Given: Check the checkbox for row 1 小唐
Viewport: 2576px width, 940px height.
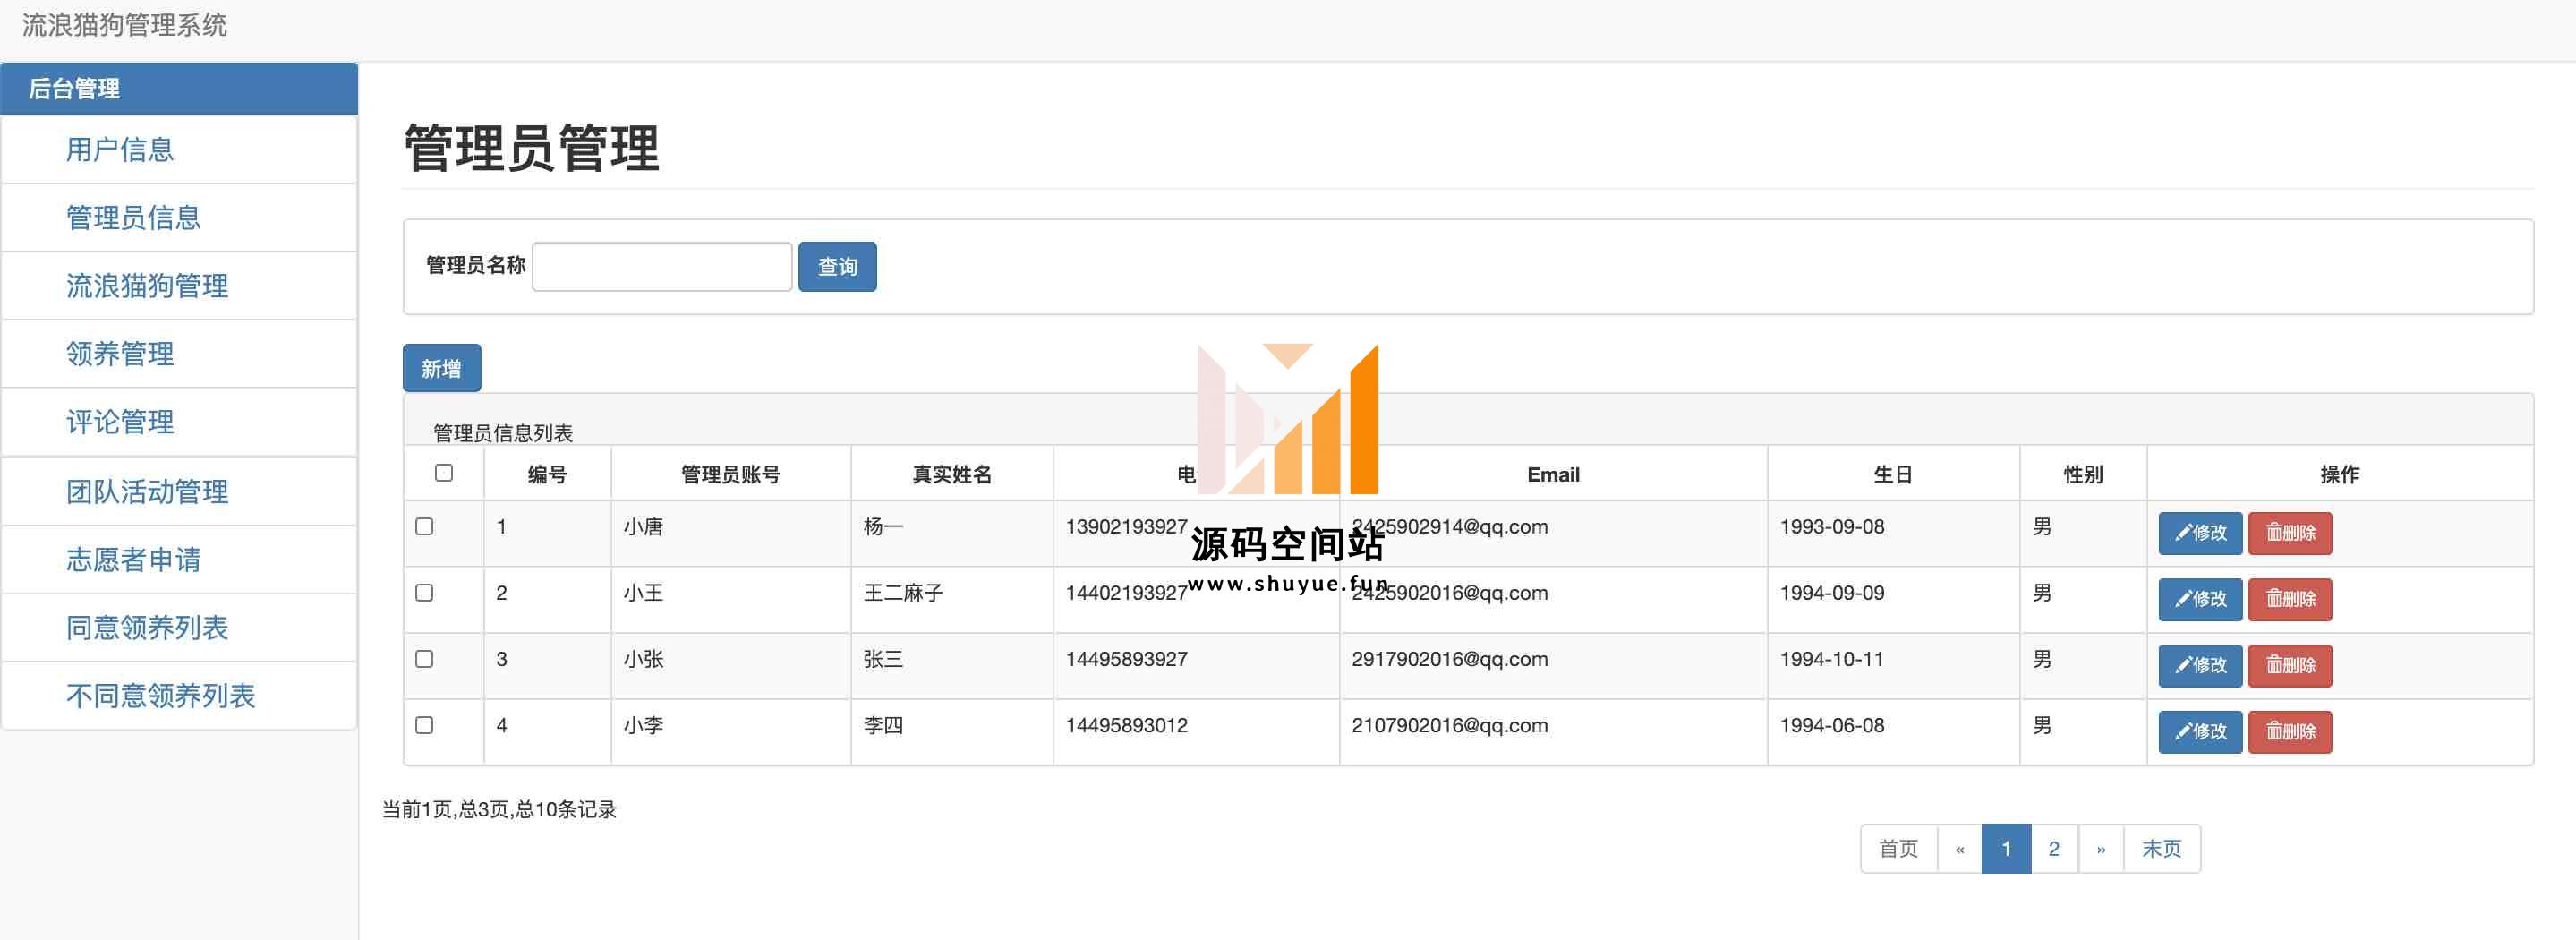Looking at the screenshot, I should point(424,526).
